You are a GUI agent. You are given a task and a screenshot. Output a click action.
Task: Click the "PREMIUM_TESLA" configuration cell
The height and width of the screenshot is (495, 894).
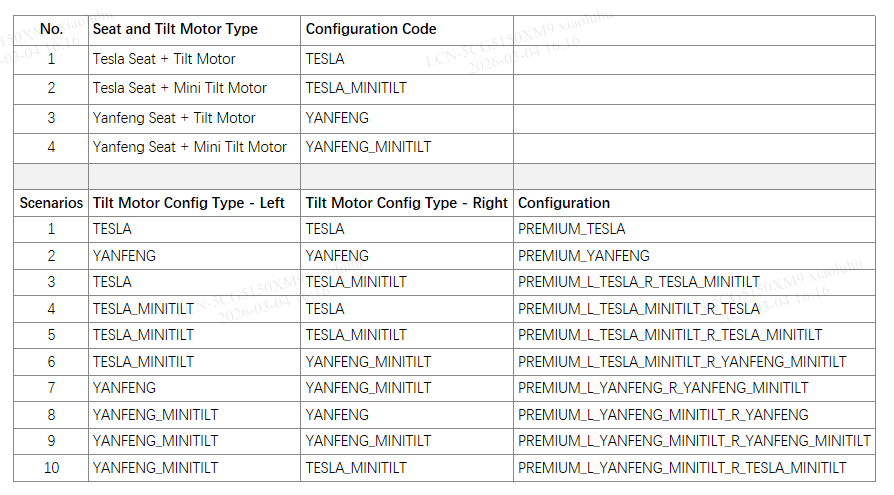[x=572, y=229]
